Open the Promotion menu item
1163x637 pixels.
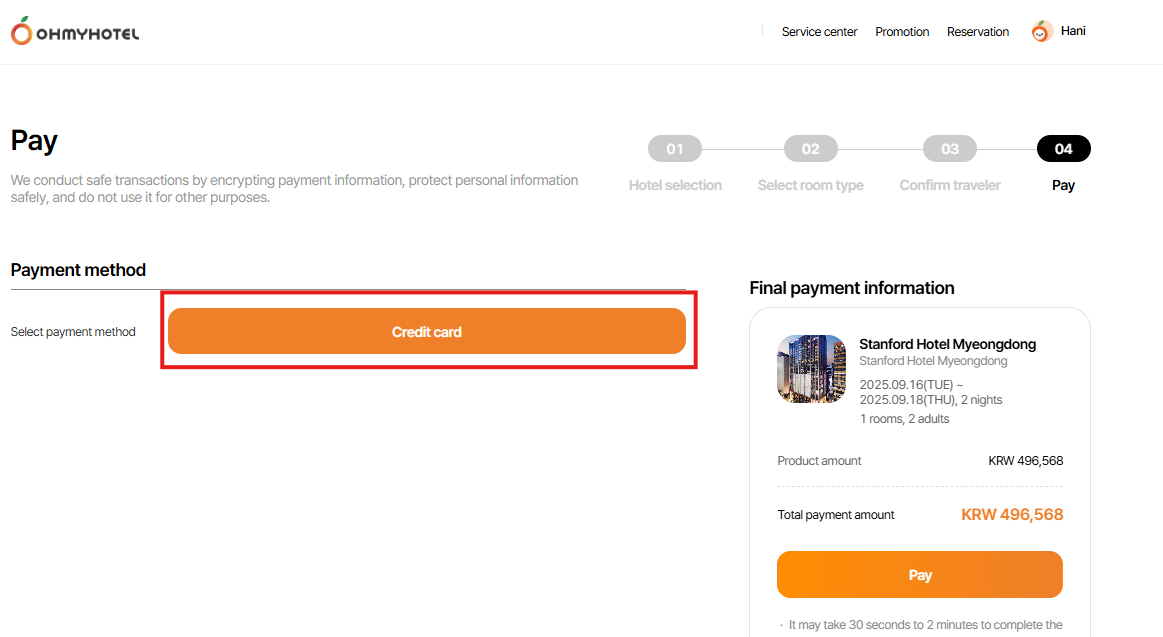tap(902, 32)
